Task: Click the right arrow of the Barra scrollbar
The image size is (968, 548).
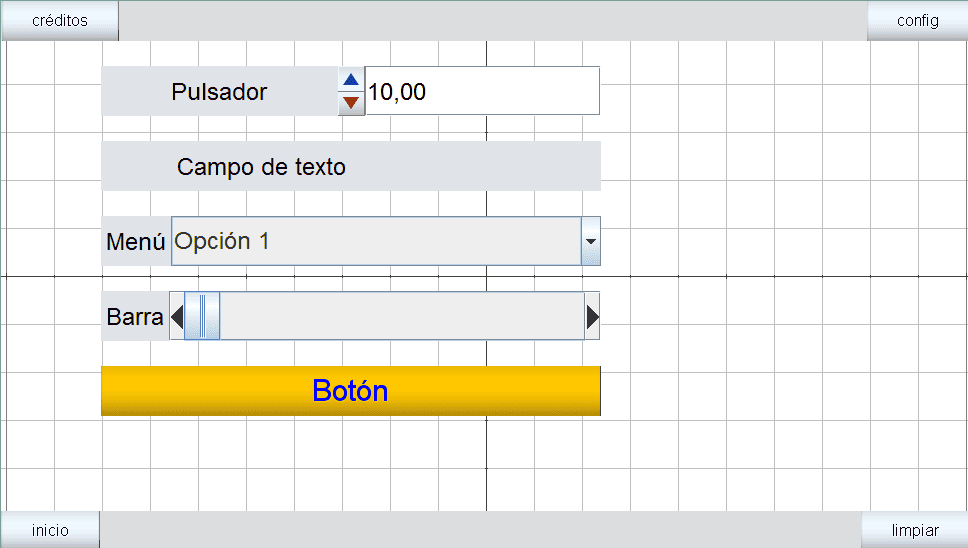Action: [x=592, y=317]
